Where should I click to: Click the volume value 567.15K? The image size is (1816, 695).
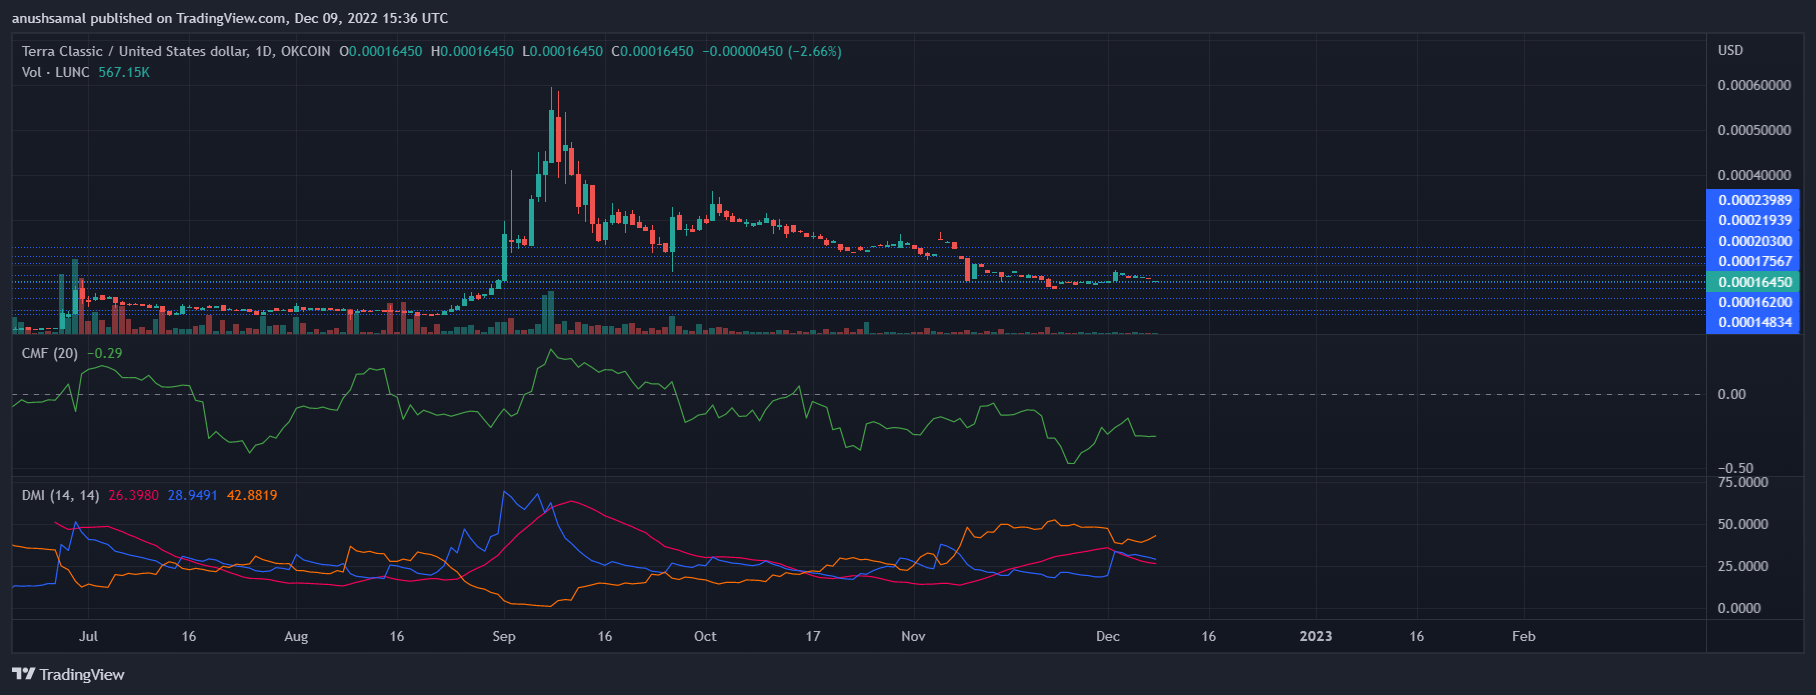(x=124, y=72)
